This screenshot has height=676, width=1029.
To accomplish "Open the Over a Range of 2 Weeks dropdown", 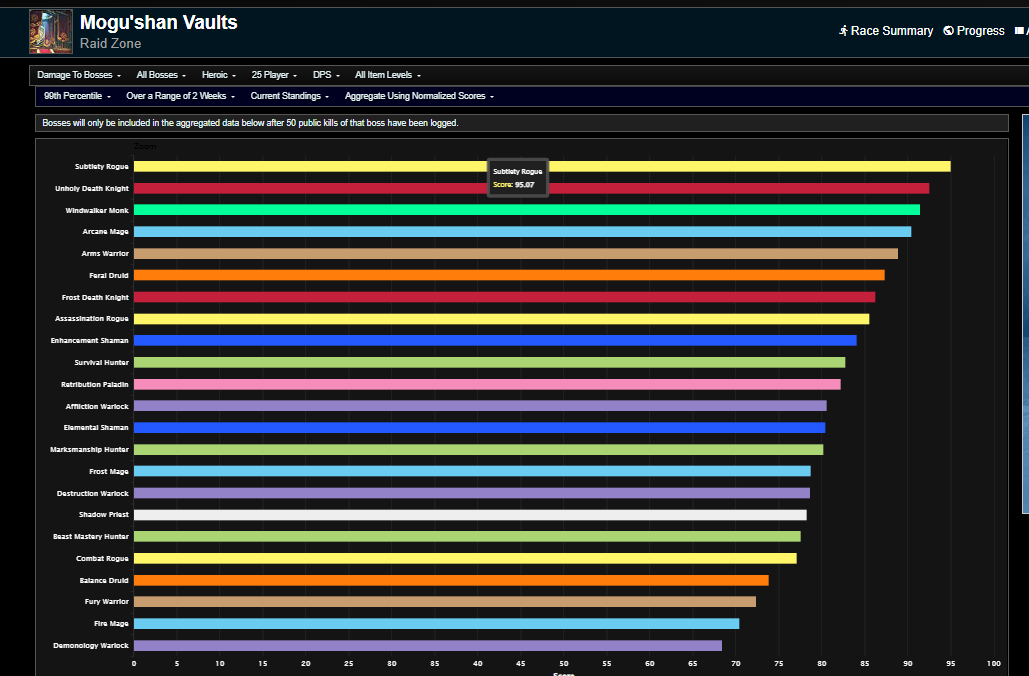I will point(180,96).
